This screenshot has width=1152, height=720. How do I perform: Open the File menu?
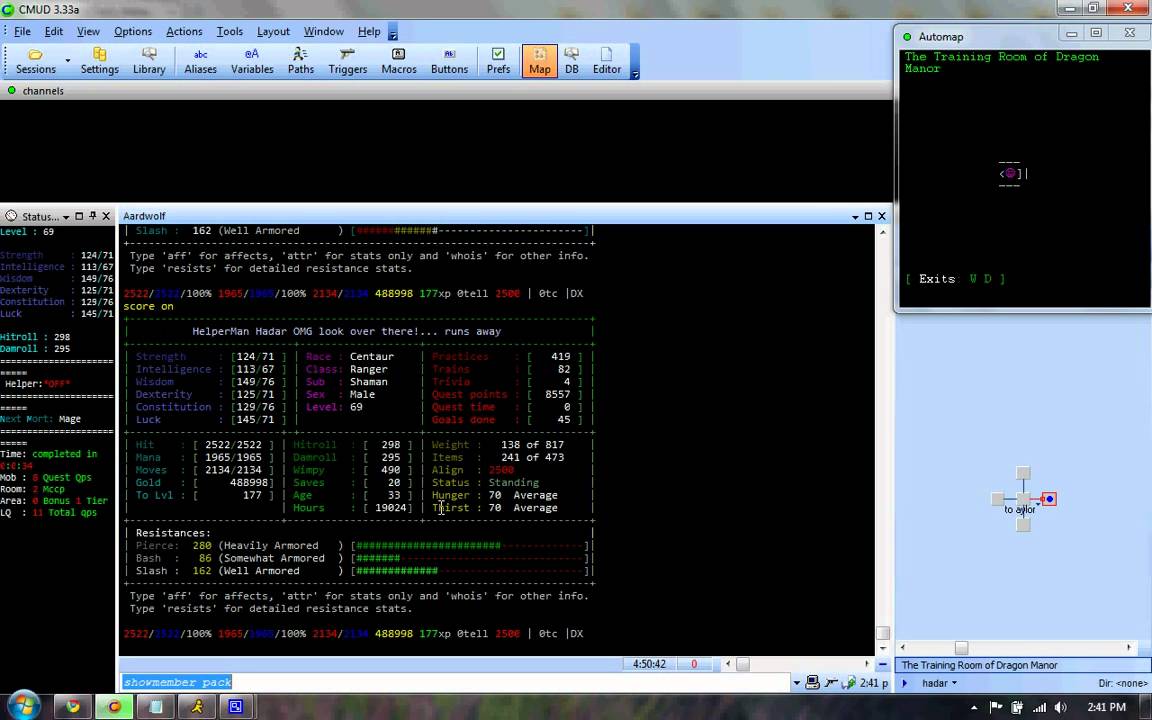22,32
